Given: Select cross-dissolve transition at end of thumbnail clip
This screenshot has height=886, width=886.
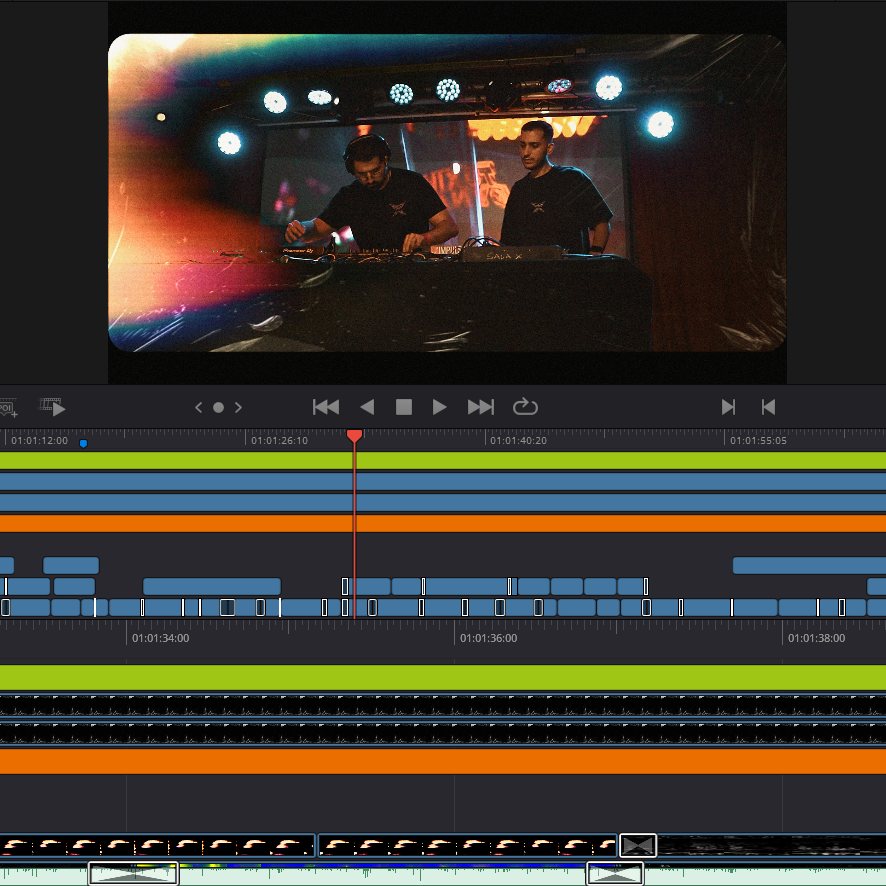Looking at the screenshot, I should 638,845.
